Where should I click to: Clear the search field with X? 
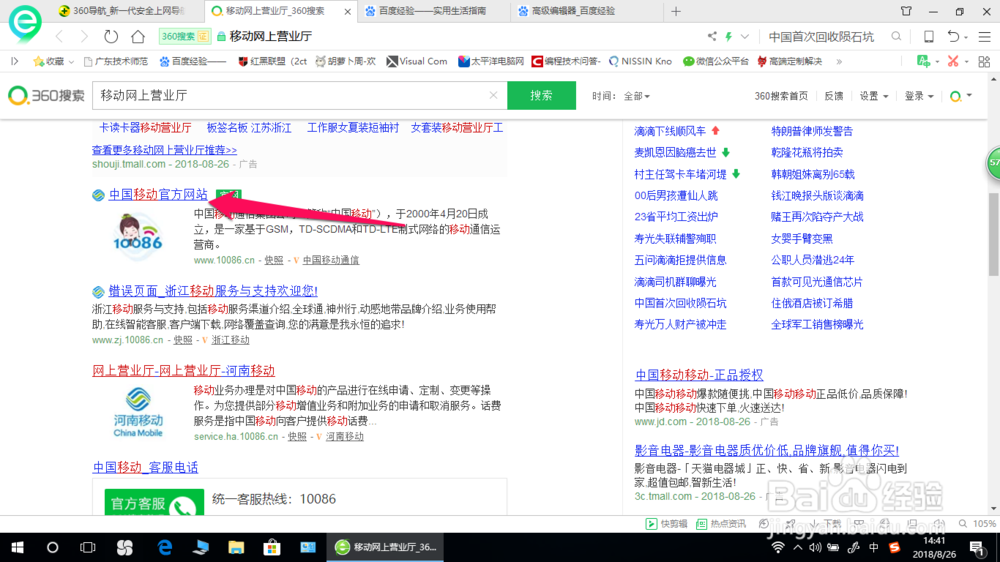click(x=493, y=95)
